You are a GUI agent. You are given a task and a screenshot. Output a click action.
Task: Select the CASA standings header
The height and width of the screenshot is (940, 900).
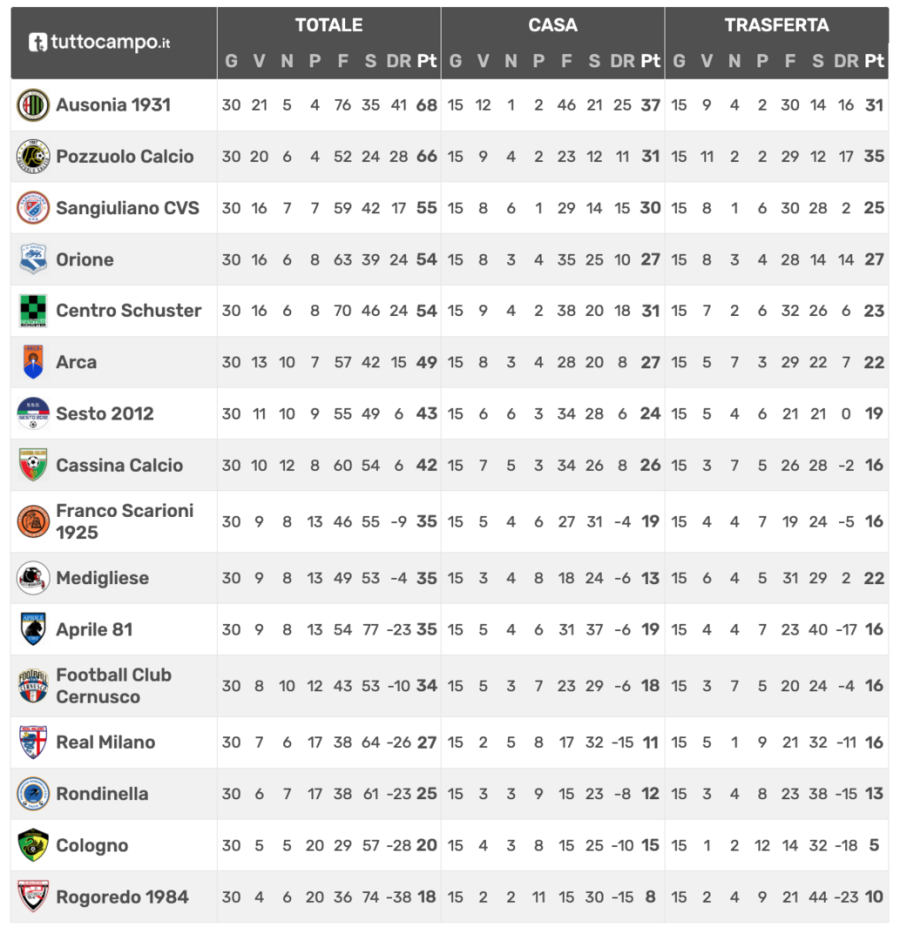point(552,25)
